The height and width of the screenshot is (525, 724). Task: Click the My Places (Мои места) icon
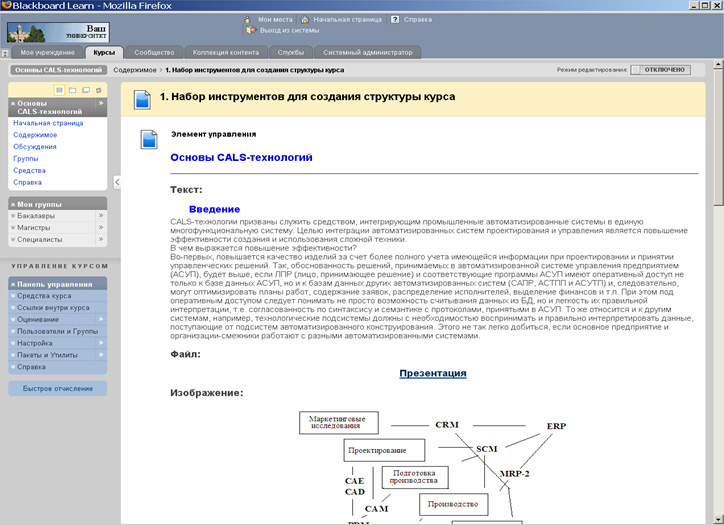click(x=247, y=19)
